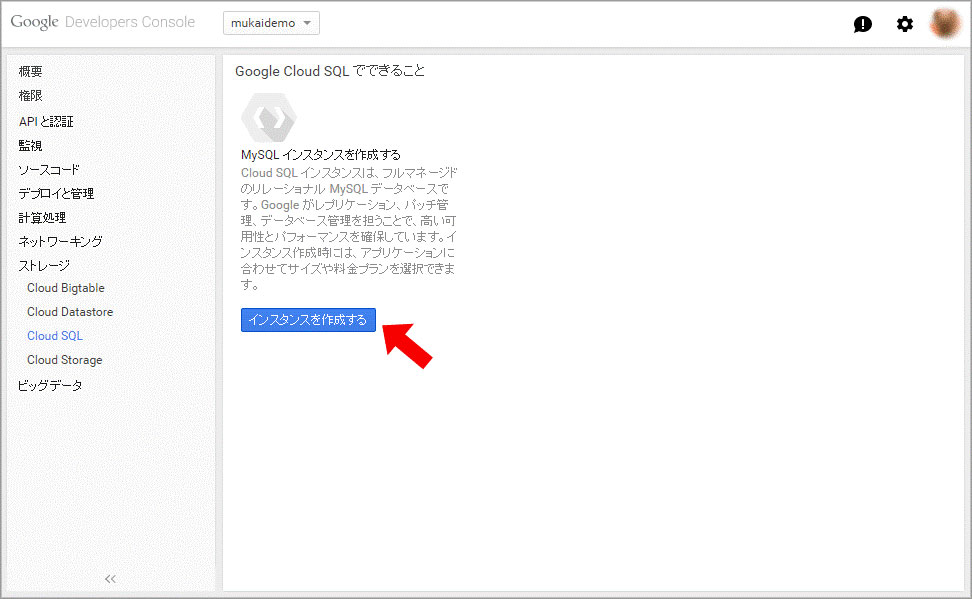Select Cloud SQL in the sidebar
The width and height of the screenshot is (972, 599).
tap(55, 335)
